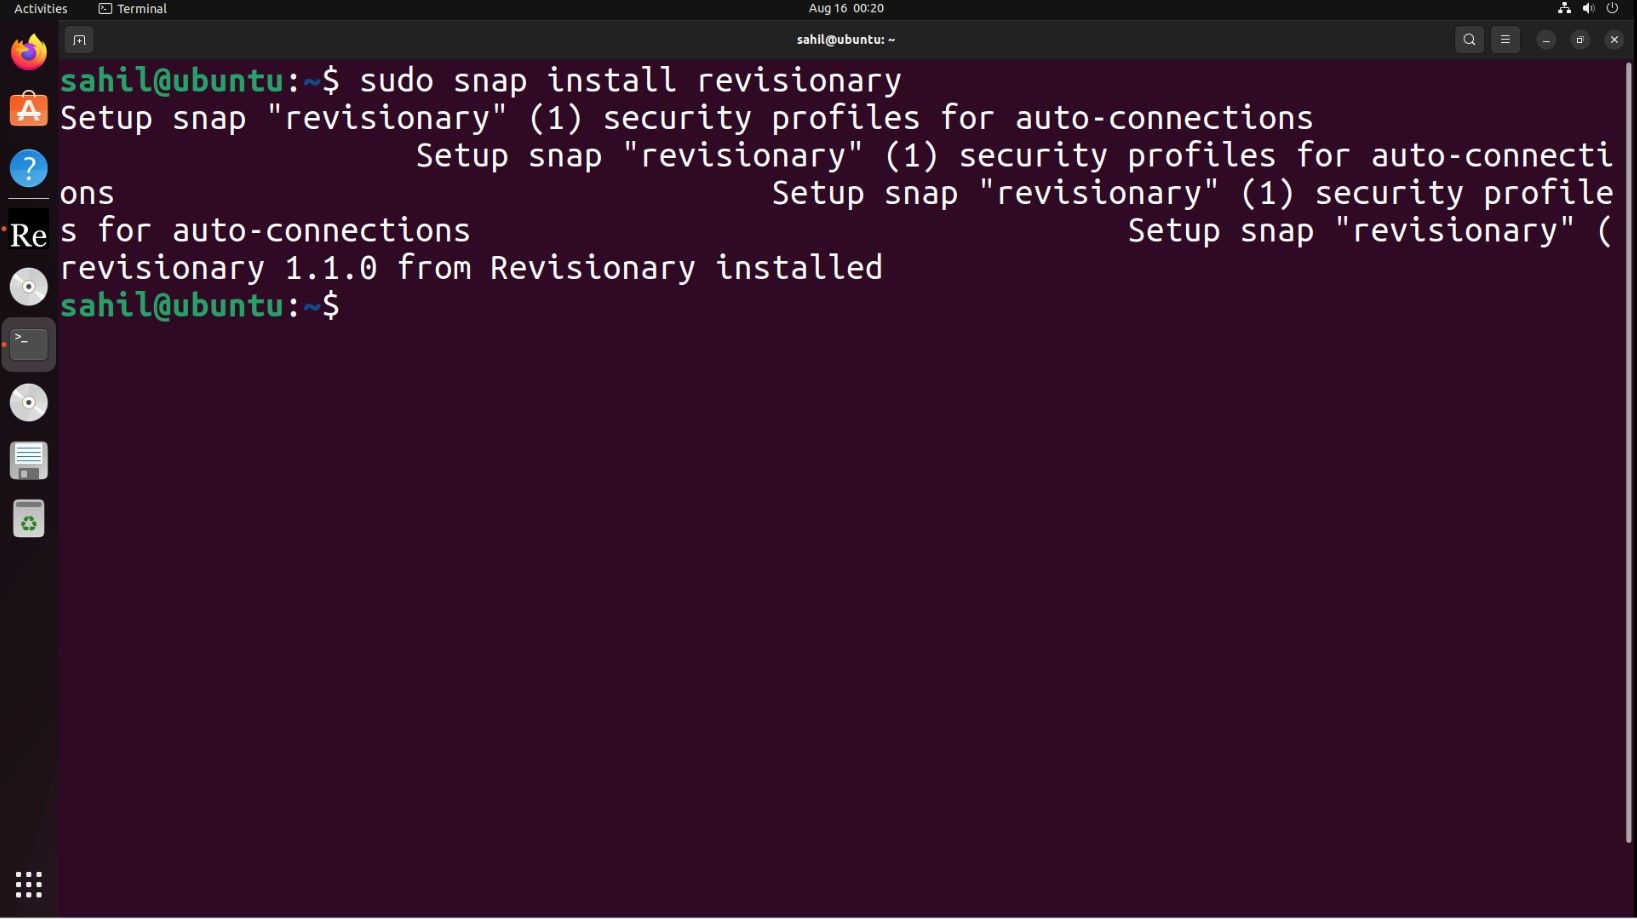
Task: Focus the Terminal icon in the dock
Action: (29, 345)
